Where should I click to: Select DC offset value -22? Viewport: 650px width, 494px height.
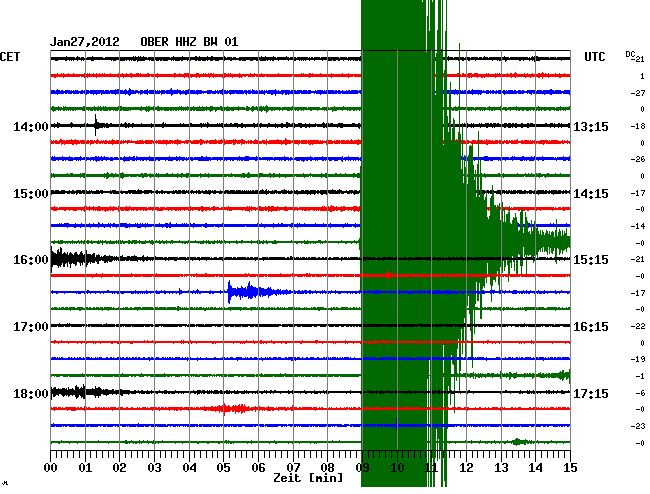[637, 326]
